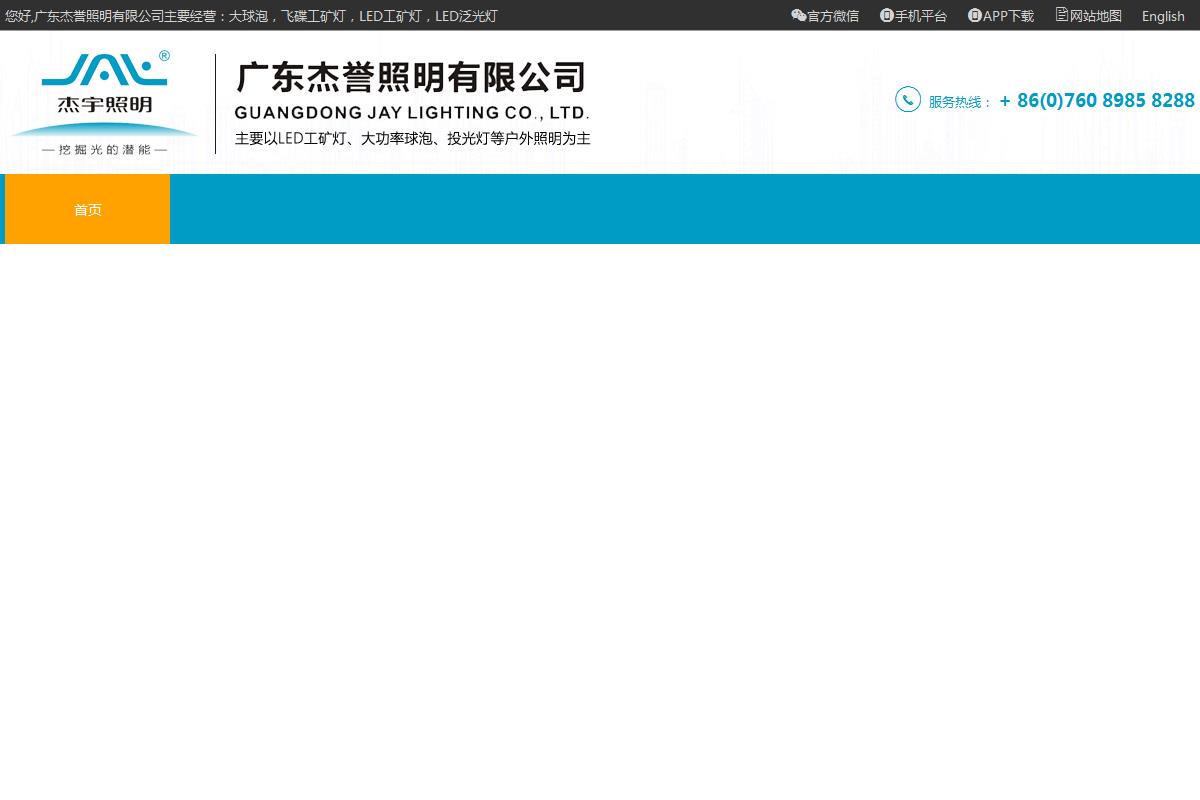Image resolution: width=1200 pixels, height=800 pixels.
Task: Click the hotline number + 86(0)760 8985 8288
Action: (1097, 100)
